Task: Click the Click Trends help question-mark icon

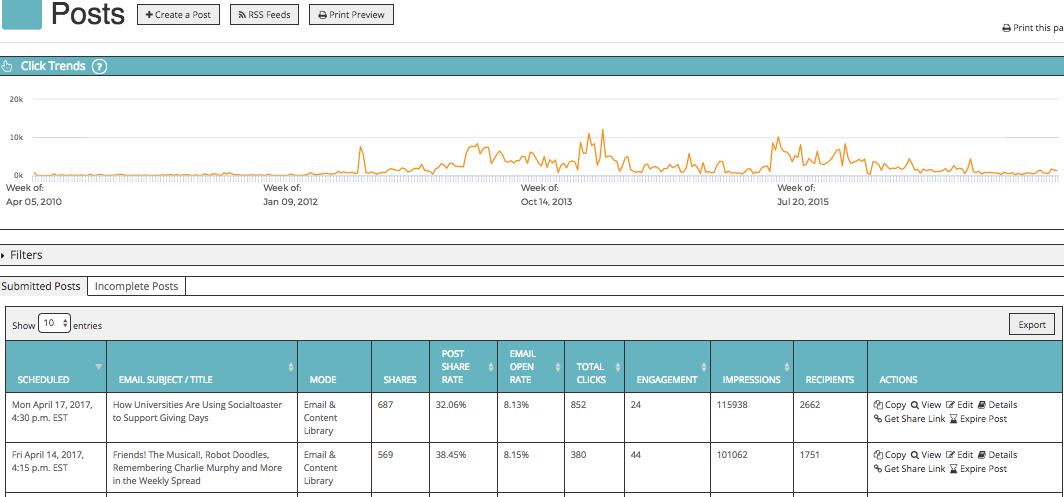Action: [99, 67]
